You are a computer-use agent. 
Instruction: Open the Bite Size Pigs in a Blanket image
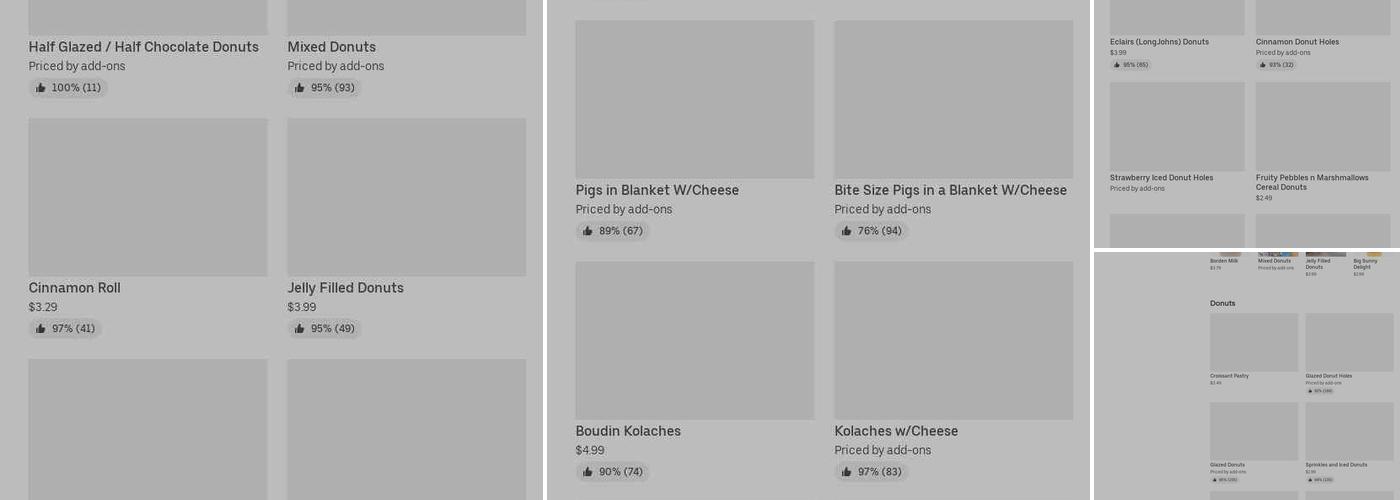(953, 99)
